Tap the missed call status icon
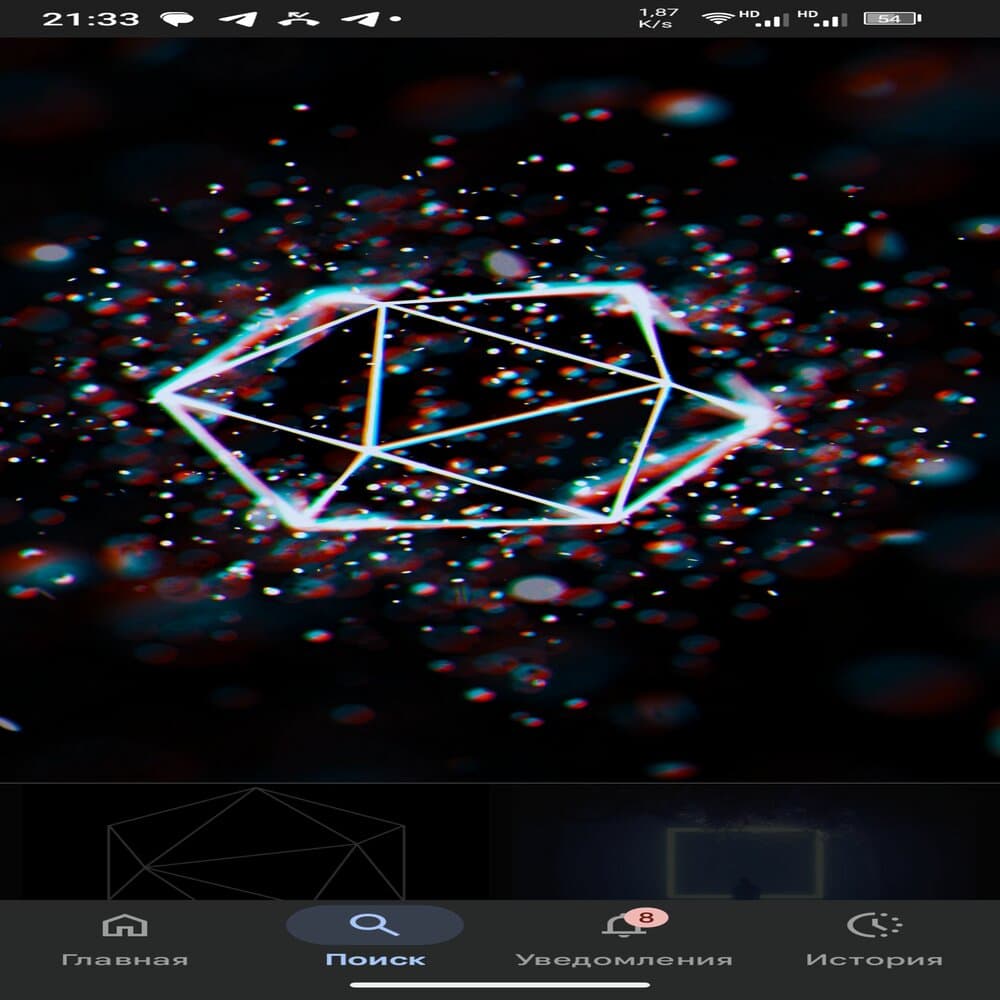This screenshot has width=1000, height=1000. click(x=298, y=18)
